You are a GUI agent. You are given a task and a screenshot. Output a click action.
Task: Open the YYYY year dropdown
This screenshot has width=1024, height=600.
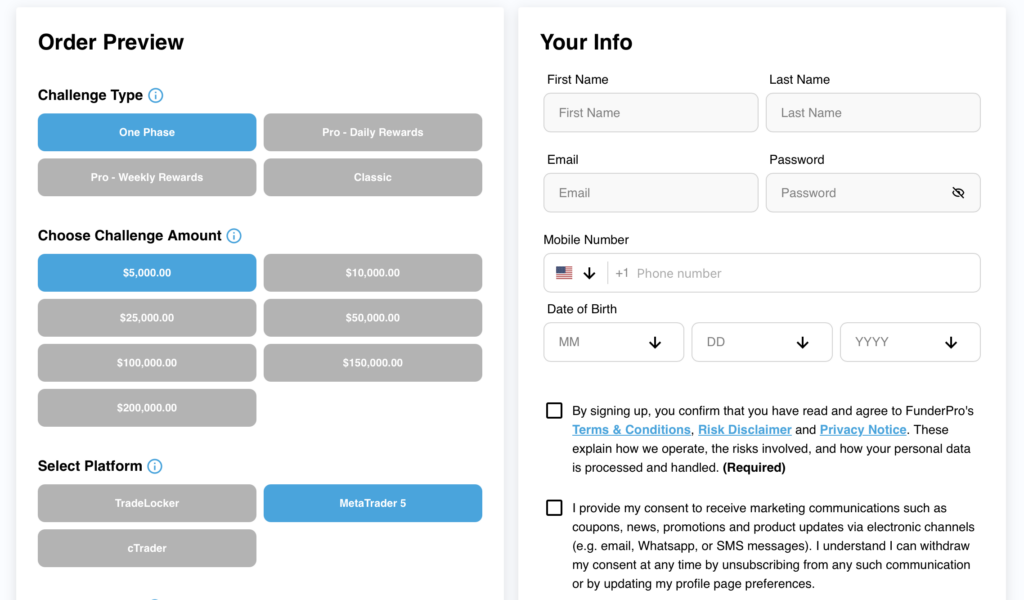pyautogui.click(x=910, y=342)
